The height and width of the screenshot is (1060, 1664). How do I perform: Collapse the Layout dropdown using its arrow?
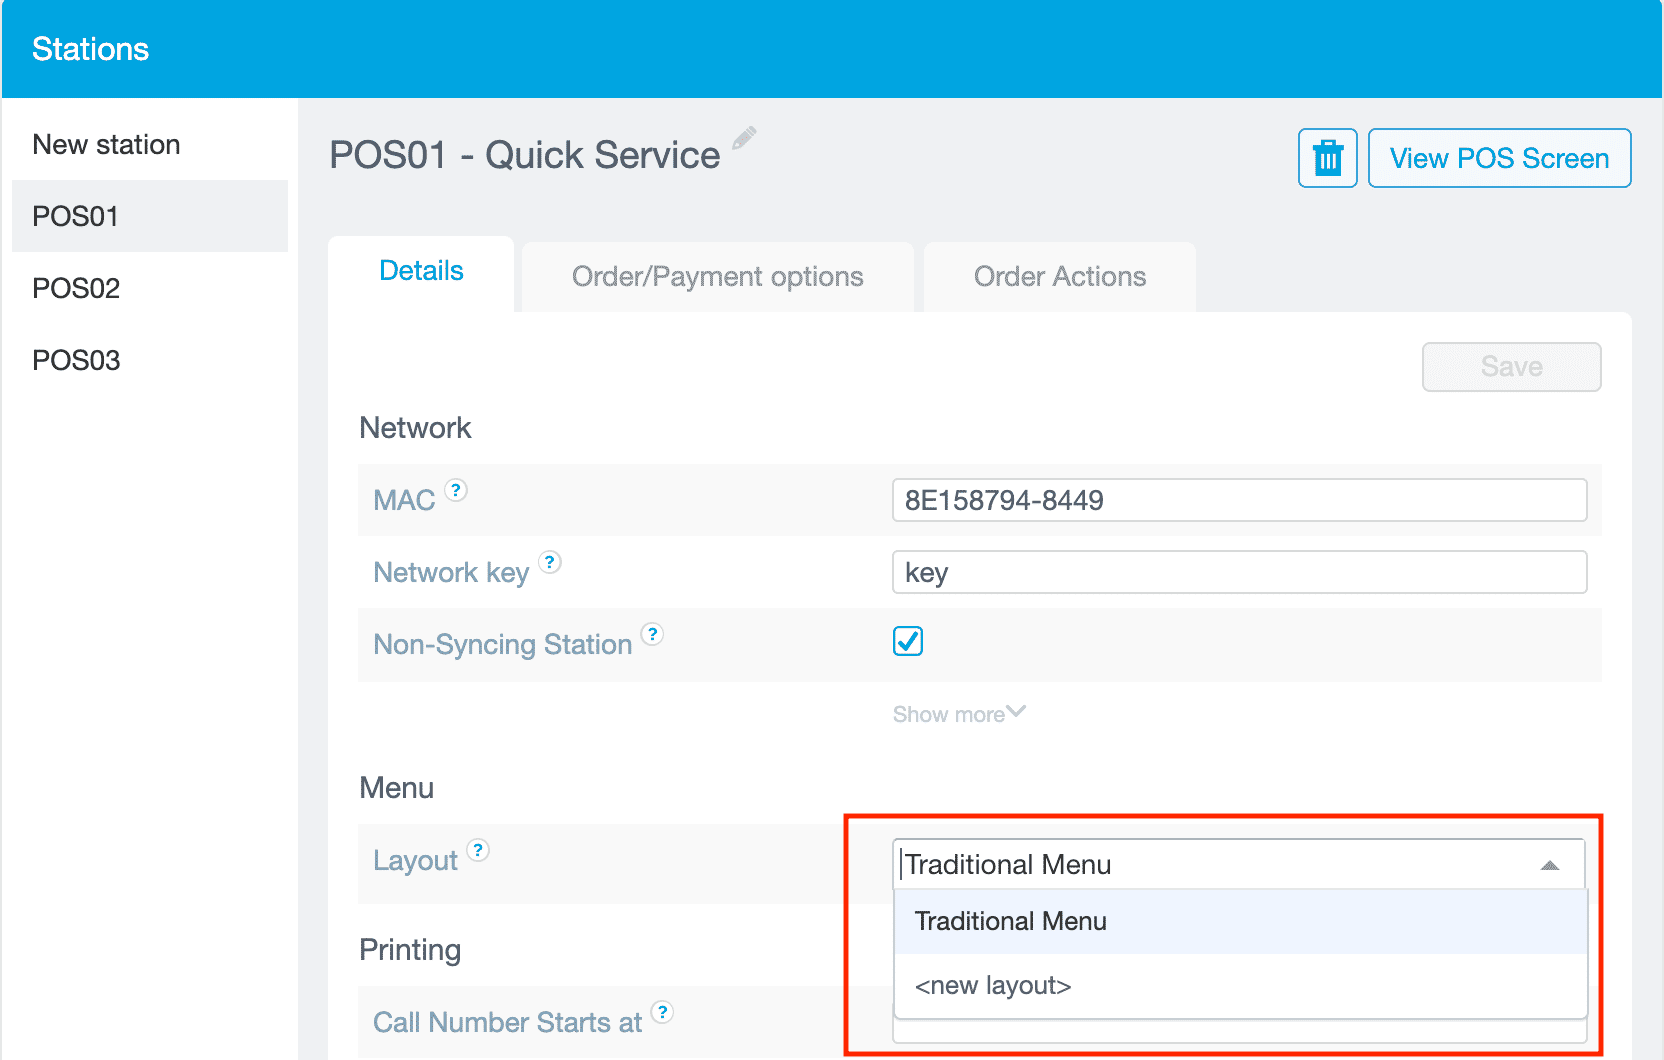pos(1549,865)
